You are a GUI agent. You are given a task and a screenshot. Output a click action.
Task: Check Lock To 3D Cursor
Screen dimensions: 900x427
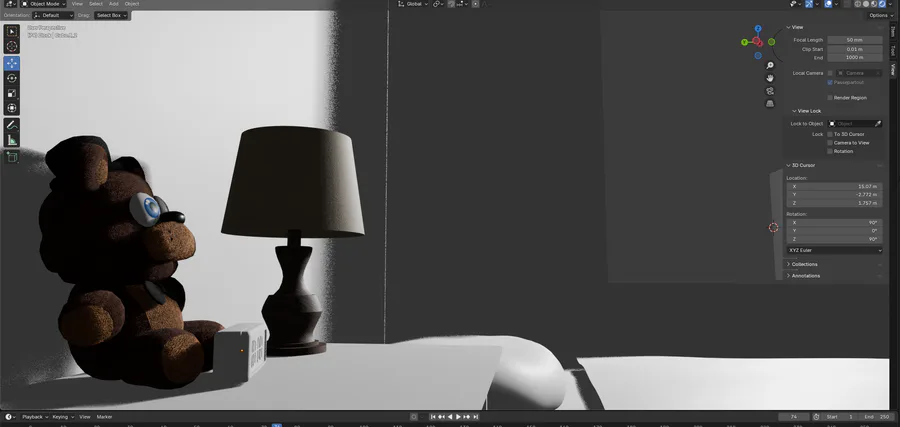(830, 134)
